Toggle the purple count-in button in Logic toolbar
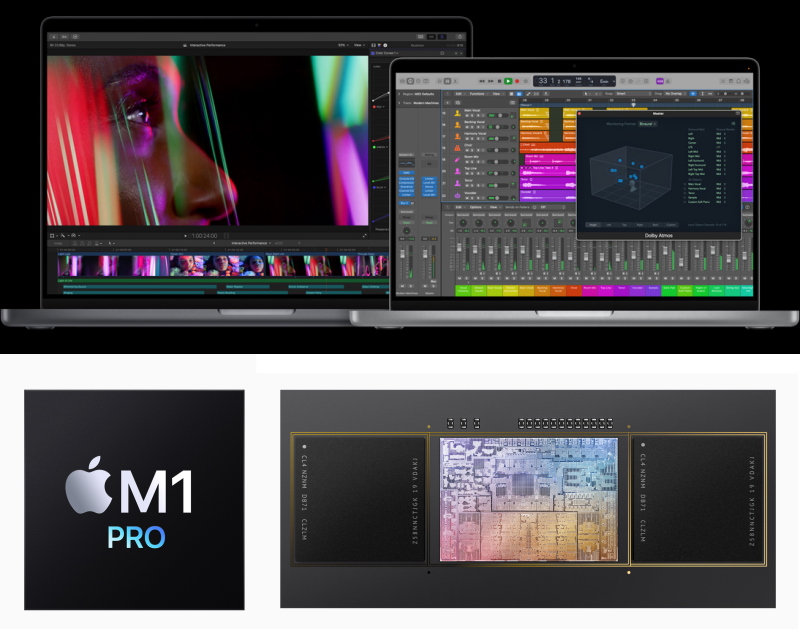 point(660,81)
